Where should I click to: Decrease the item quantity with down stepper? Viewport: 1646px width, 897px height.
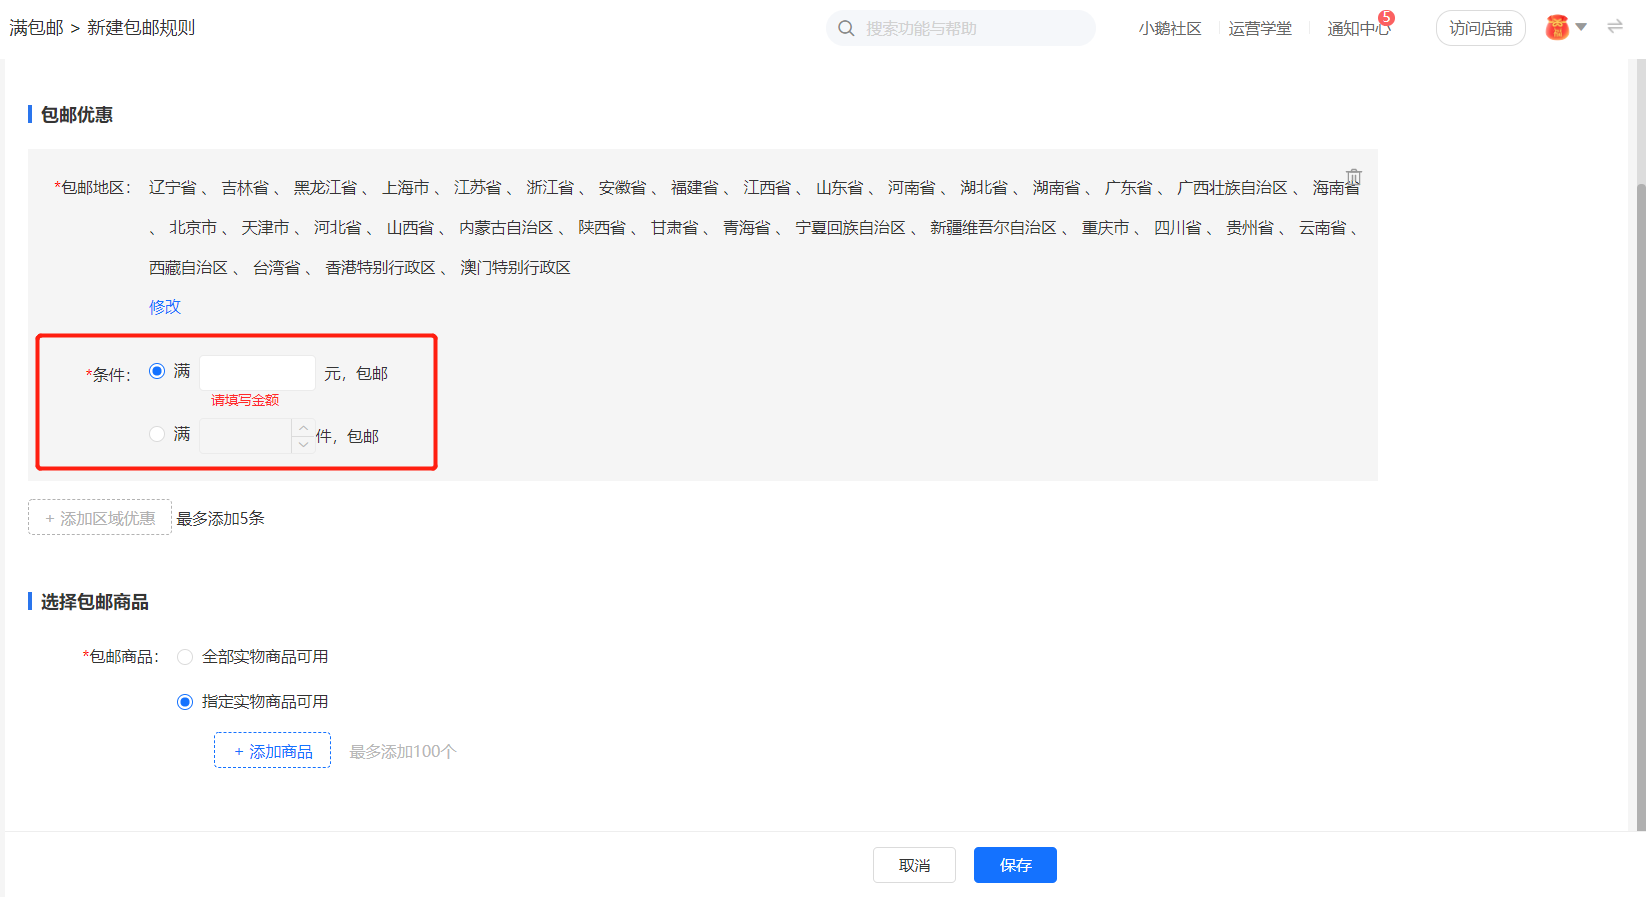pos(304,444)
